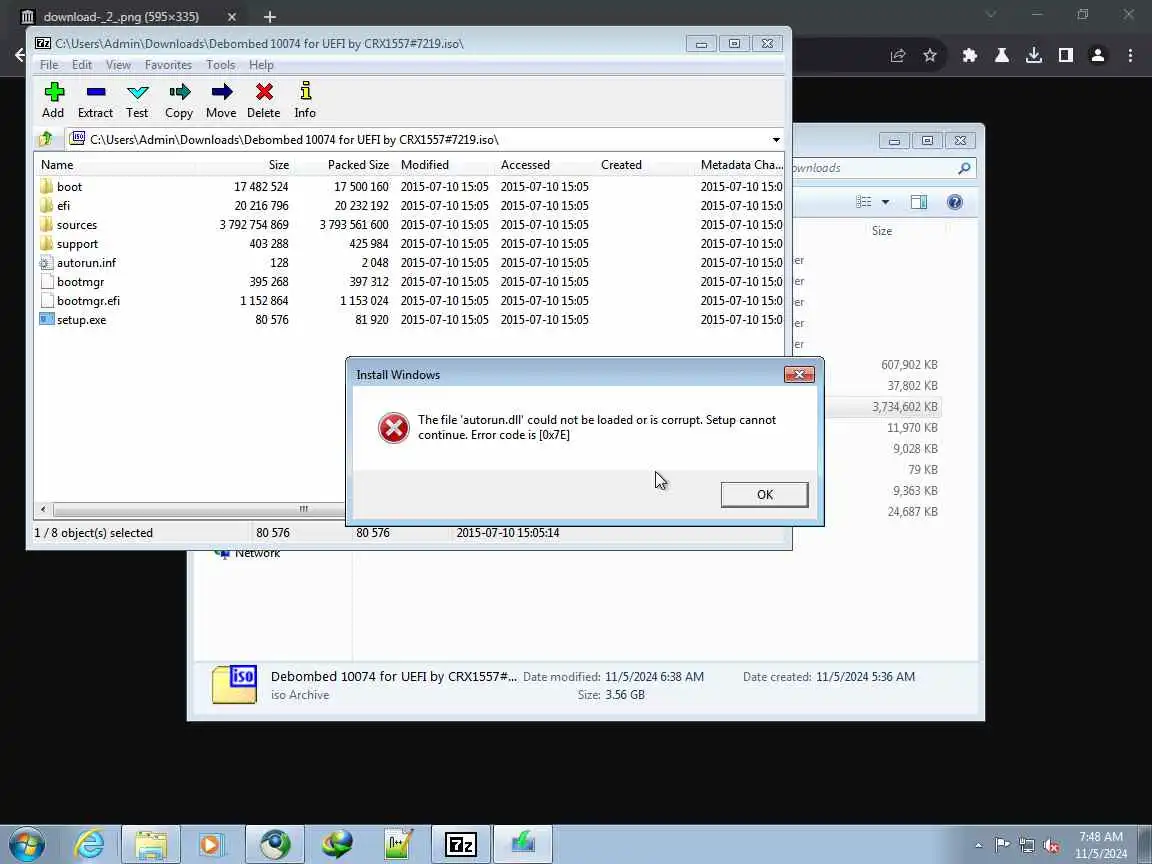Screen dimensions: 1152x864
Task: Open the File menu in 7-Zip
Action: pyautogui.click(x=48, y=65)
